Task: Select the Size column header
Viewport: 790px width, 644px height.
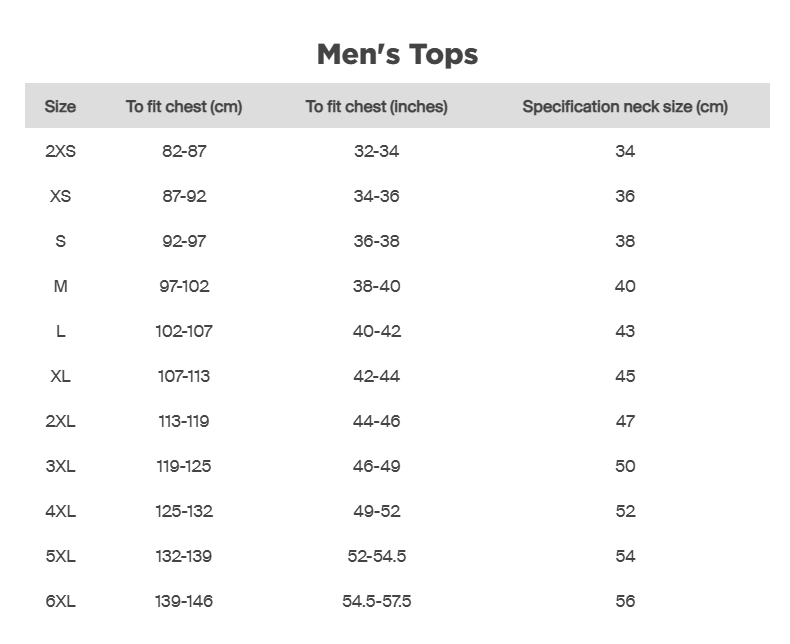Action: [60, 106]
